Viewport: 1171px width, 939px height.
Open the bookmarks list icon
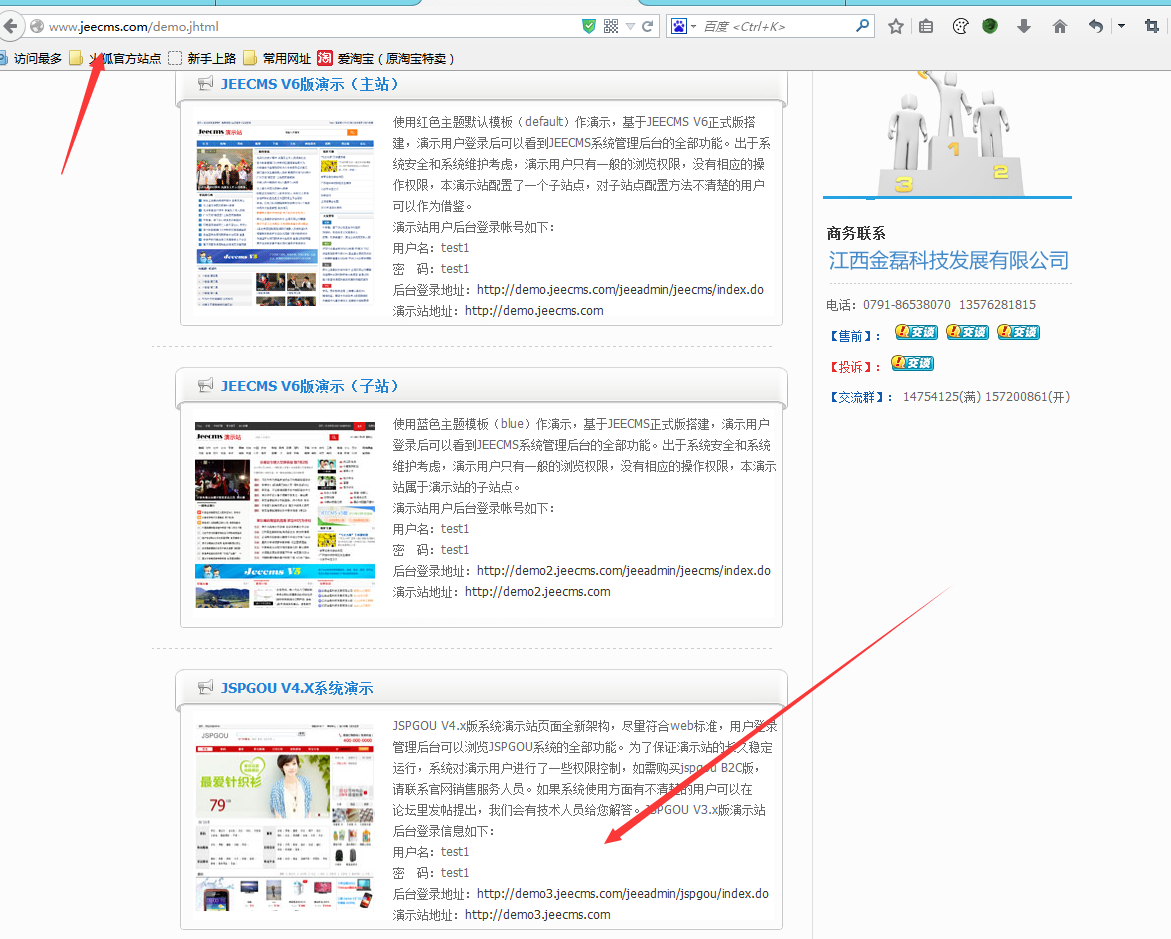click(926, 27)
